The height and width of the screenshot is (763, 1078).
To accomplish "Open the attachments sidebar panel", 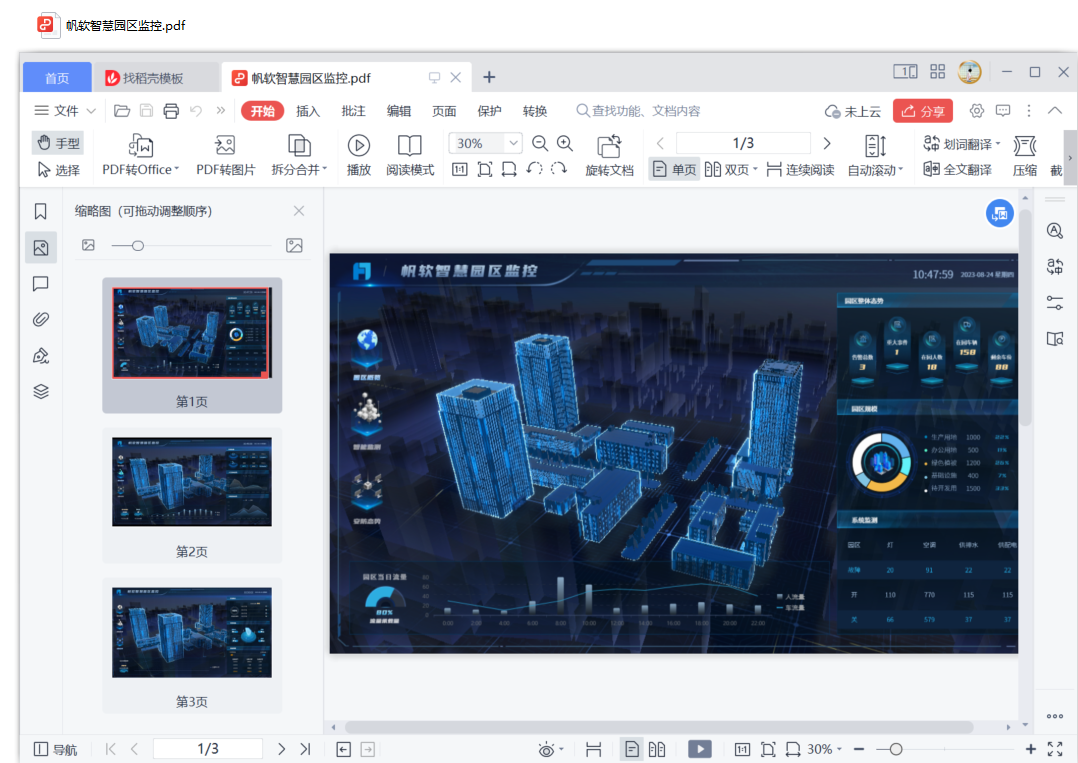I will coord(41,319).
